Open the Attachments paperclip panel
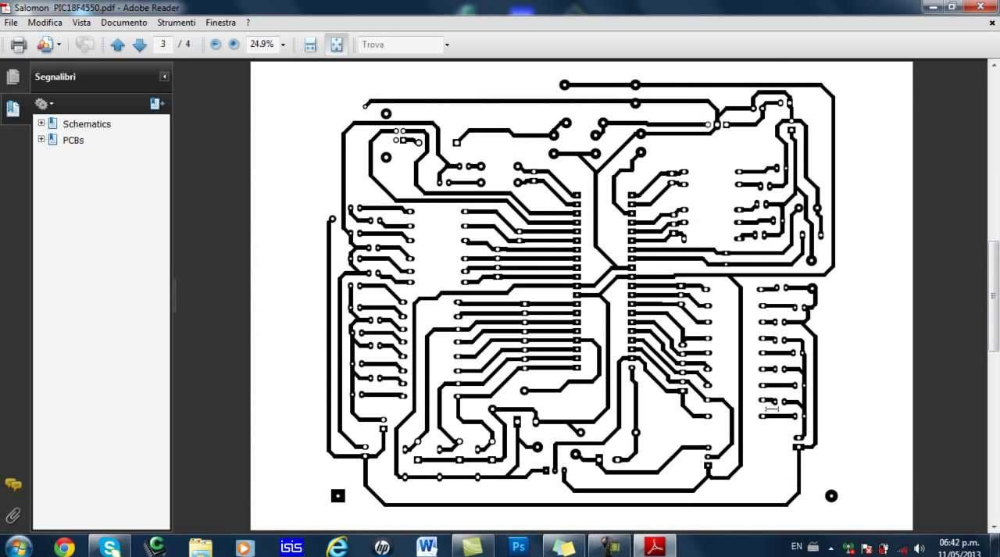This screenshot has height=557, width=1000. (13, 516)
